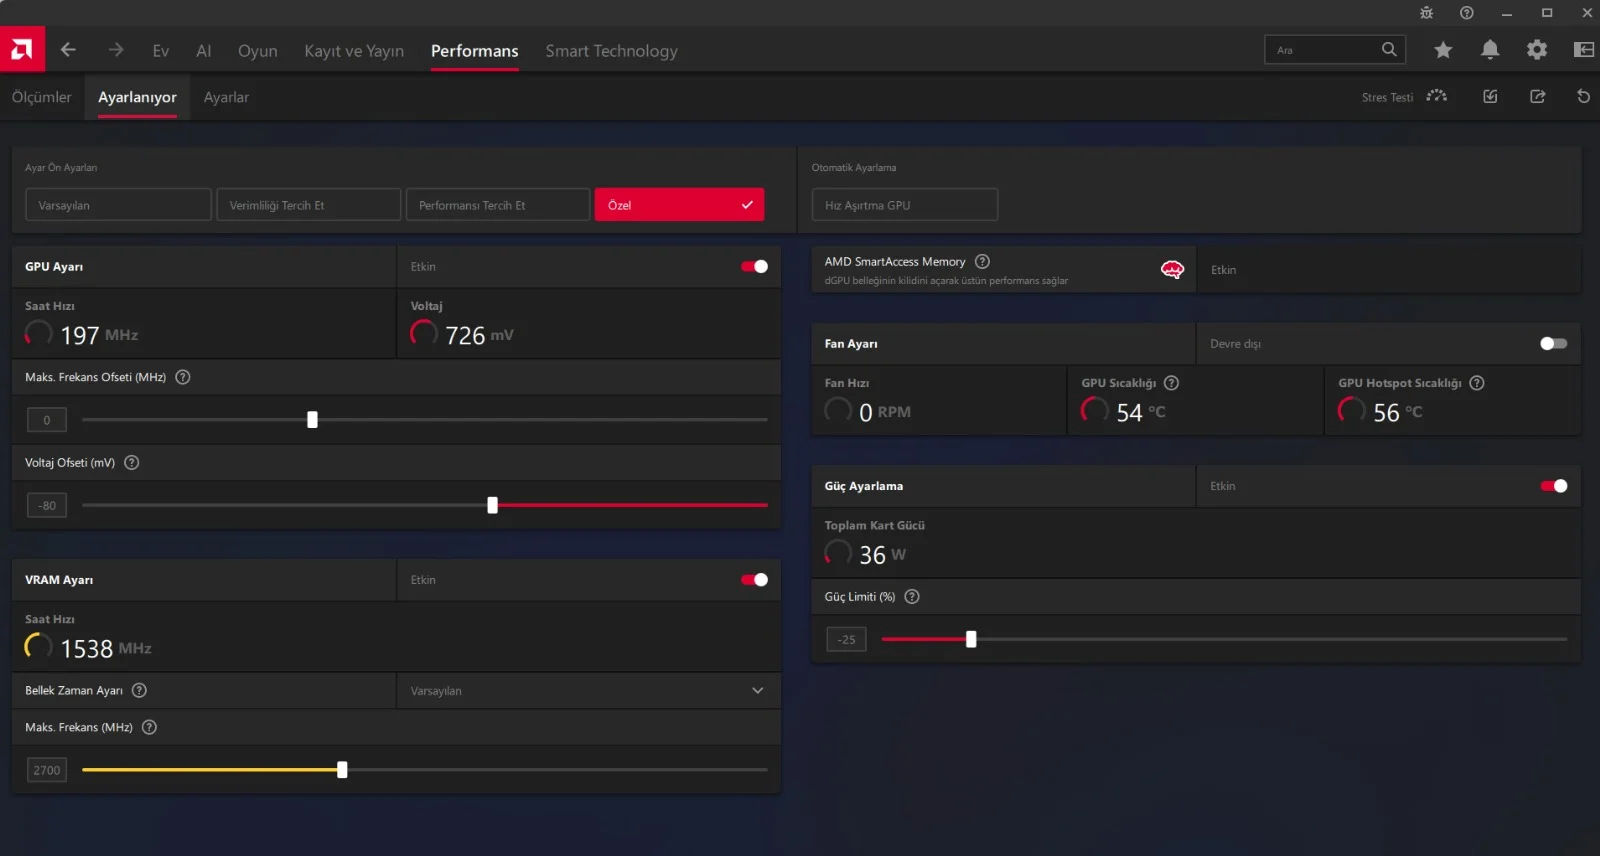Click the voltage offset value field -80
The image size is (1600, 856).
pyautogui.click(x=47, y=506)
